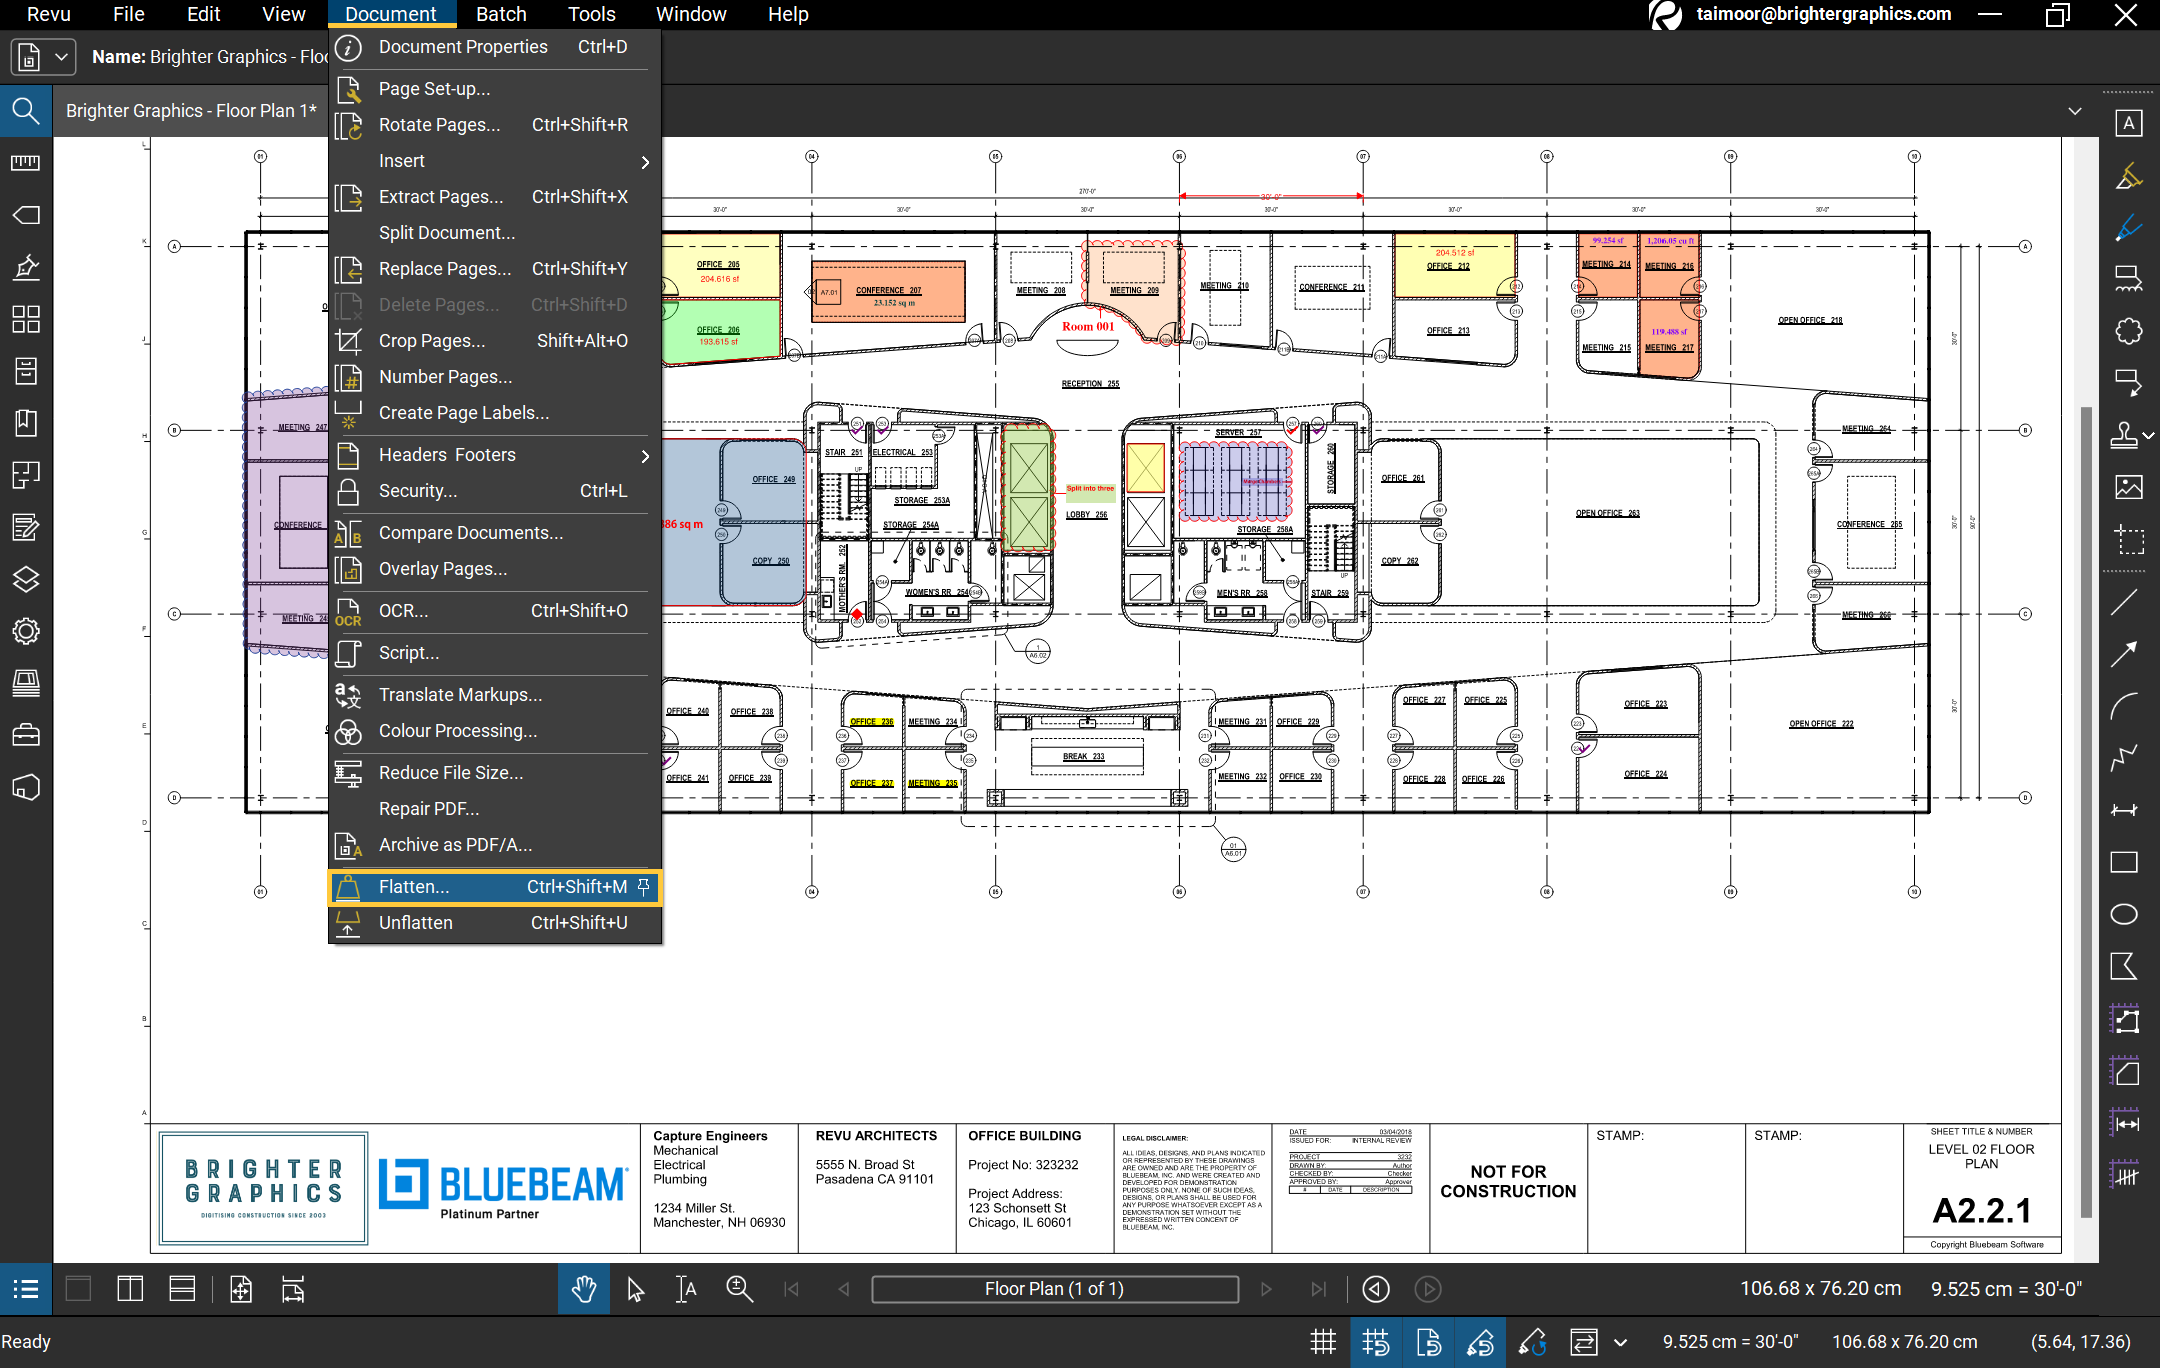Toggle Sync views in status bar
Viewport: 2160px width, 1368px height.
click(x=1584, y=1342)
